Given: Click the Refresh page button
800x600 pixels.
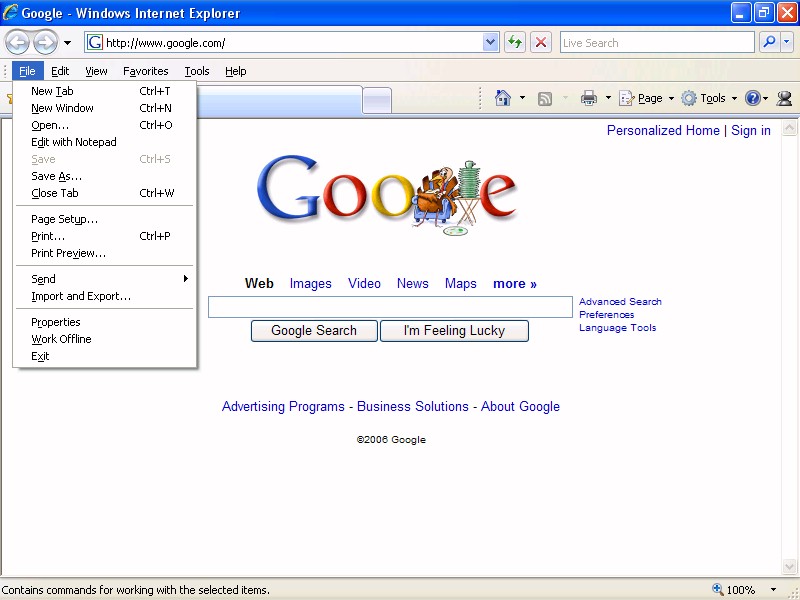Looking at the screenshot, I should pos(515,42).
